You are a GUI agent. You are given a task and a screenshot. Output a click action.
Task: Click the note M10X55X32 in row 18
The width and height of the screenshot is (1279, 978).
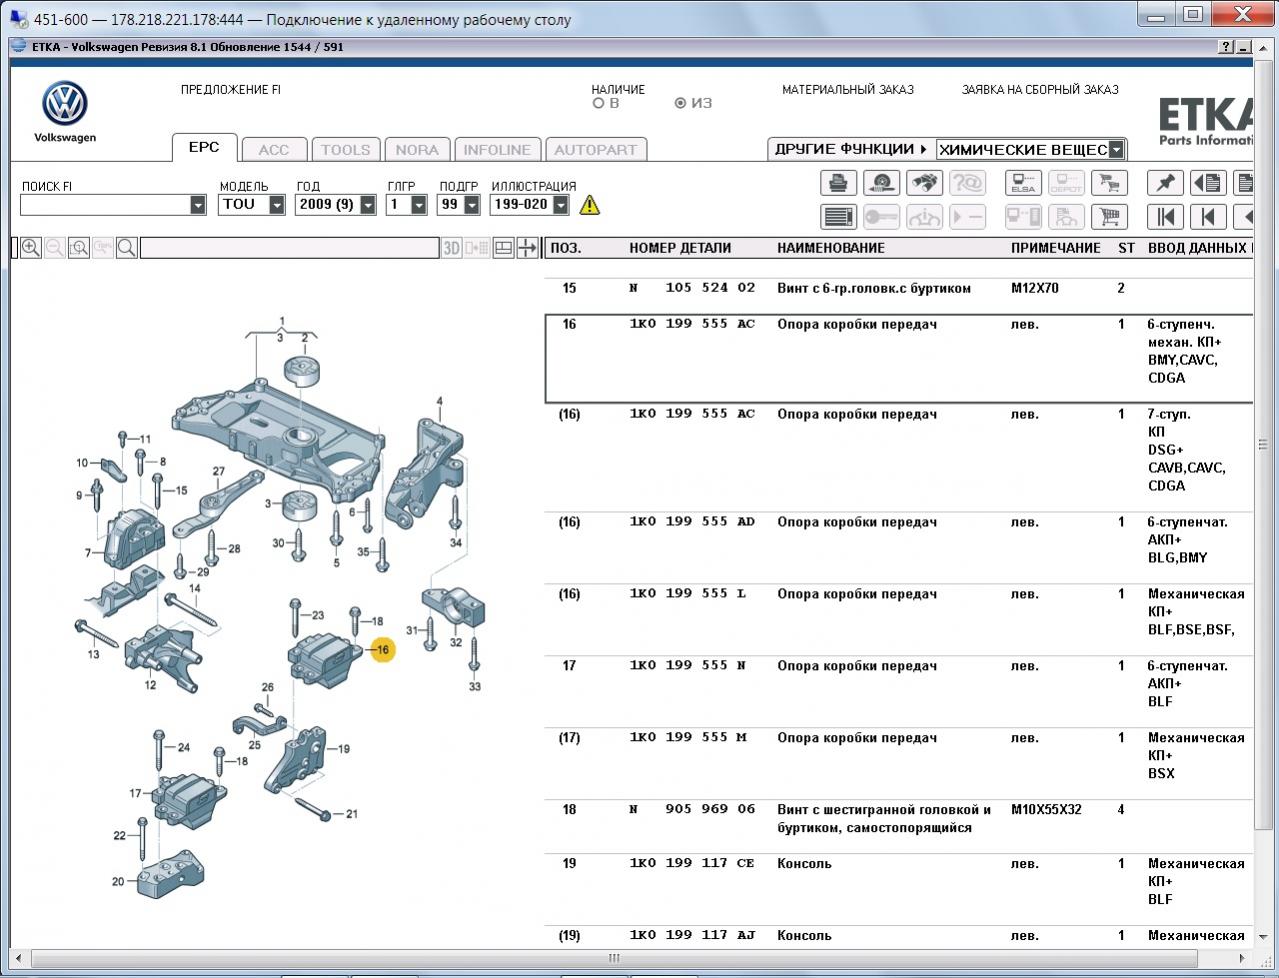(1046, 810)
